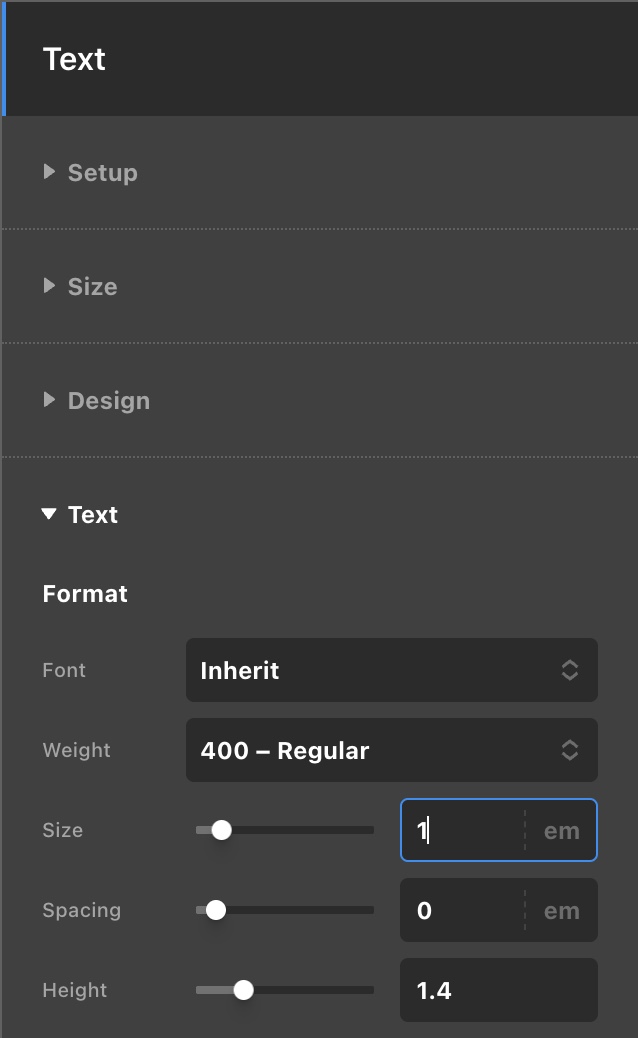Click the Weight dropdown up-down arrows icon
The height and width of the screenshot is (1038, 638).
[x=570, y=750]
